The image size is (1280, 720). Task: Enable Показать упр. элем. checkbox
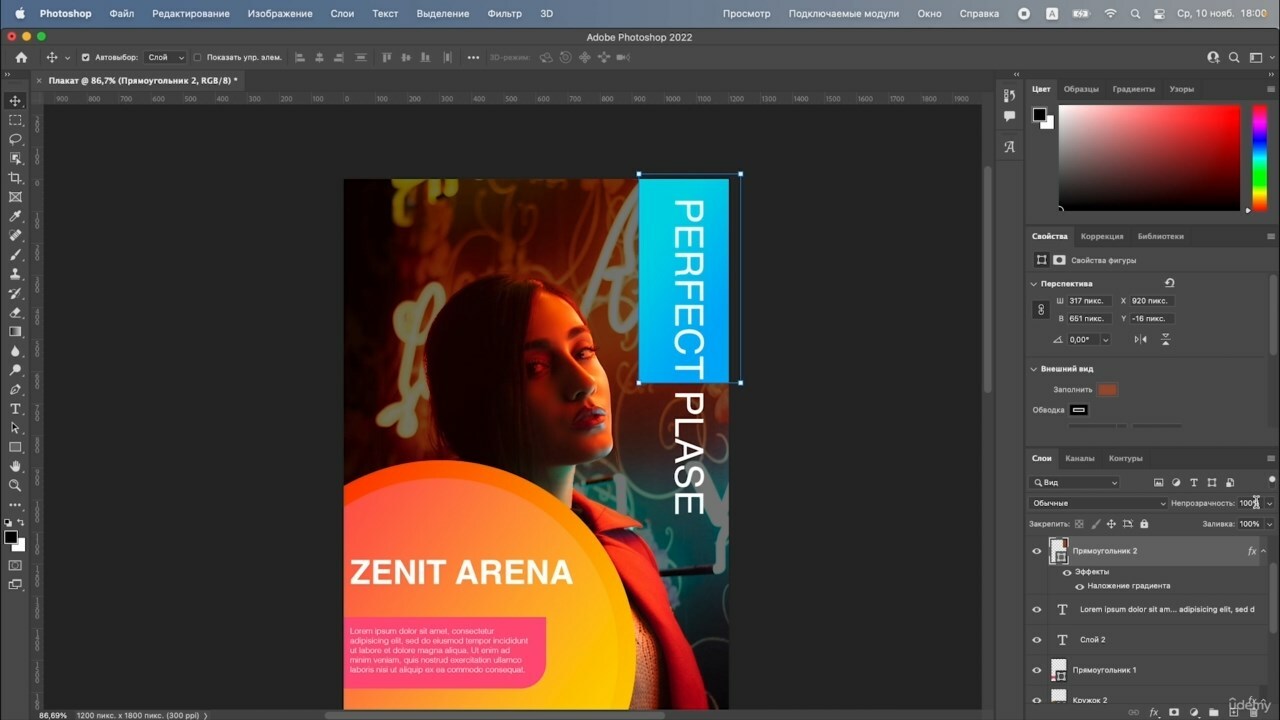(197, 58)
